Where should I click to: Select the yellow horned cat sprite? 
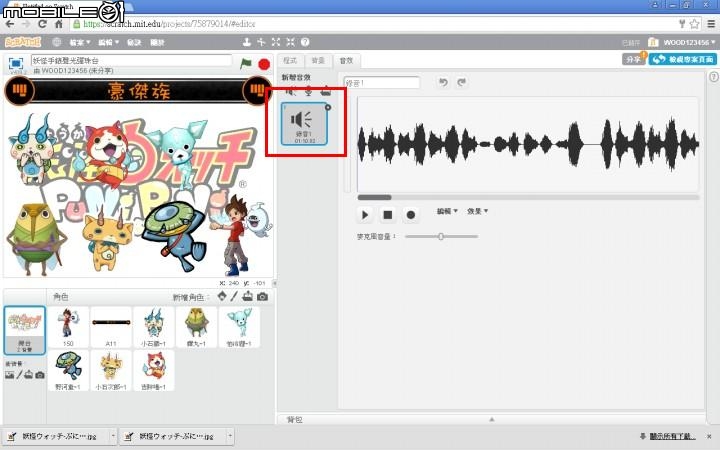(x=111, y=371)
